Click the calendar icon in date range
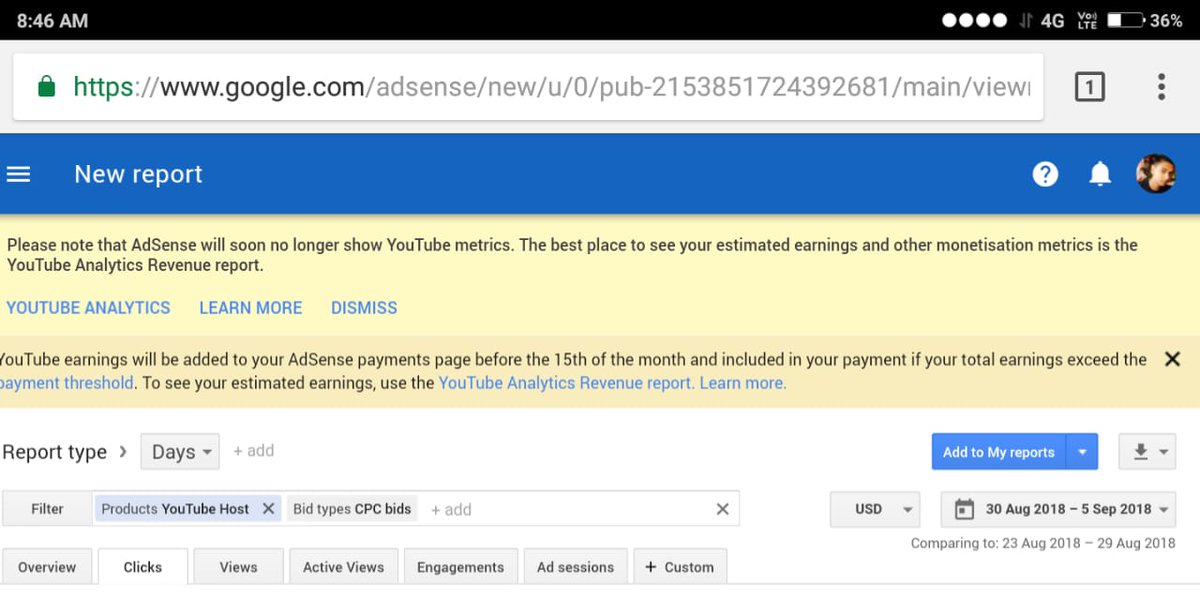The image size is (1200, 600). pos(964,509)
